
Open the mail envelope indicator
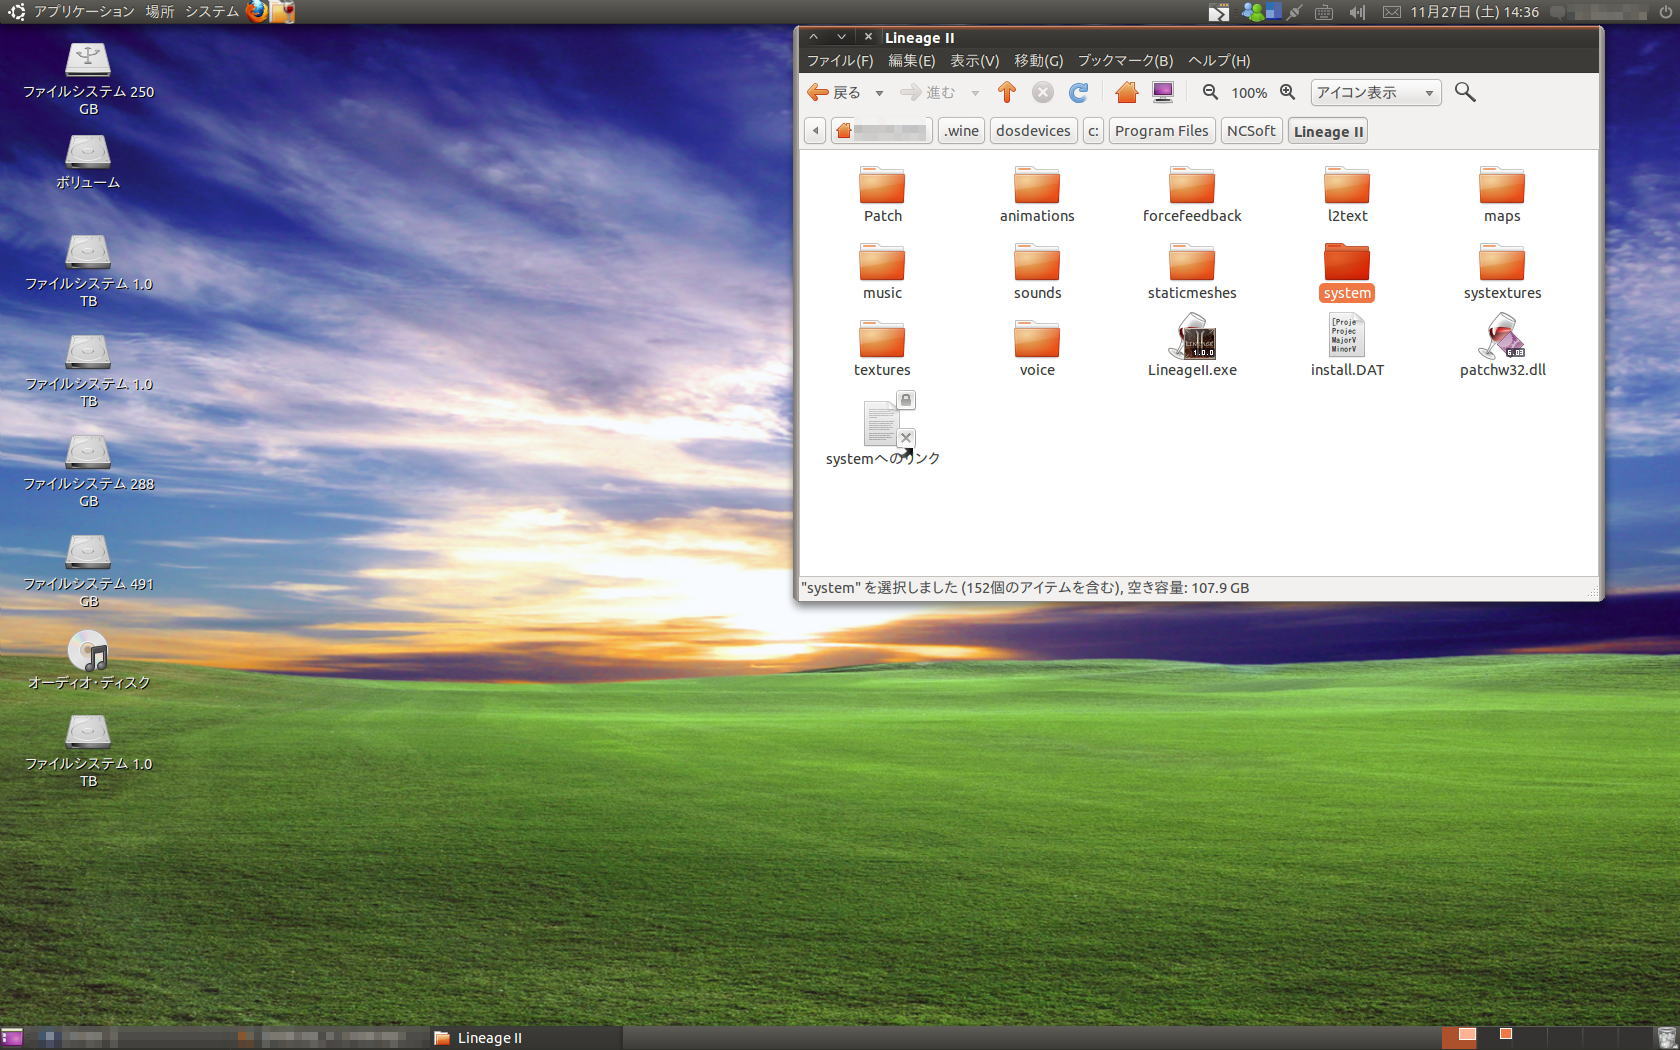coord(1391,12)
